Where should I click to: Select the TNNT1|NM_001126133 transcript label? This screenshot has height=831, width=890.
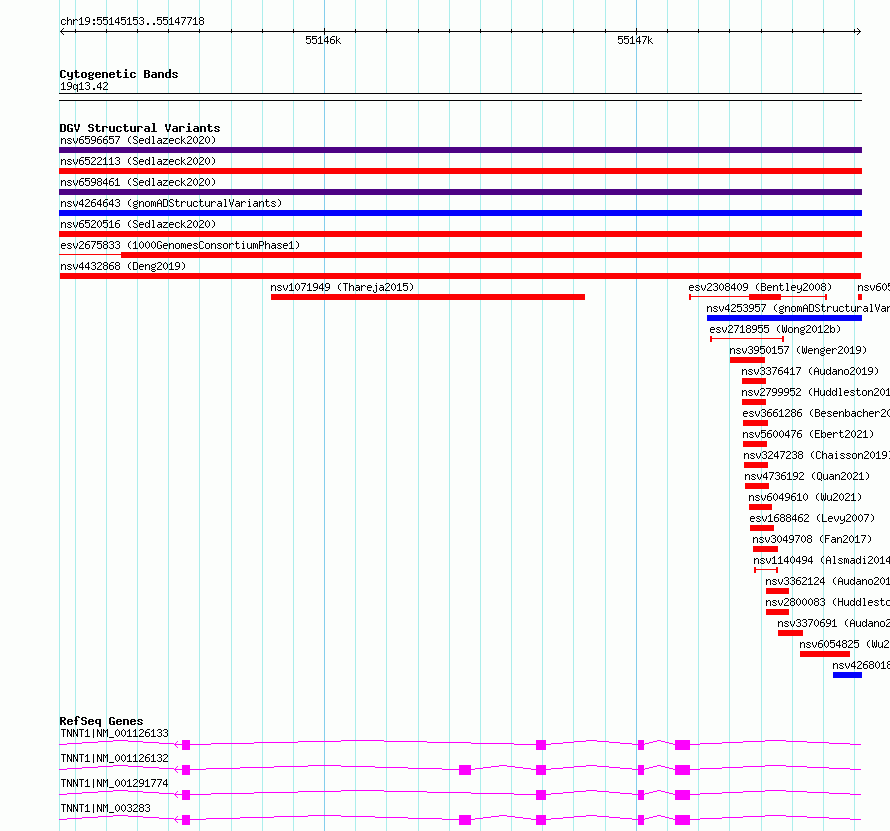(114, 733)
